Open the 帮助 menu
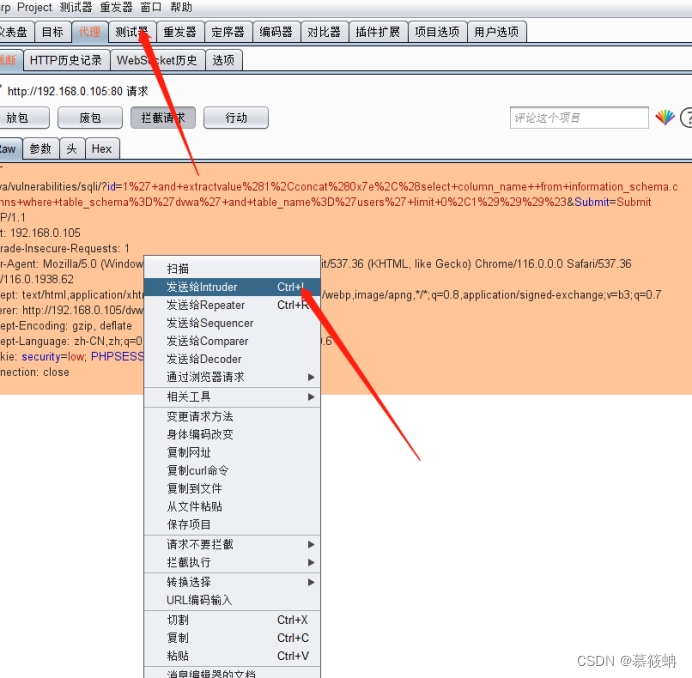The width and height of the screenshot is (692, 678). click(181, 7)
